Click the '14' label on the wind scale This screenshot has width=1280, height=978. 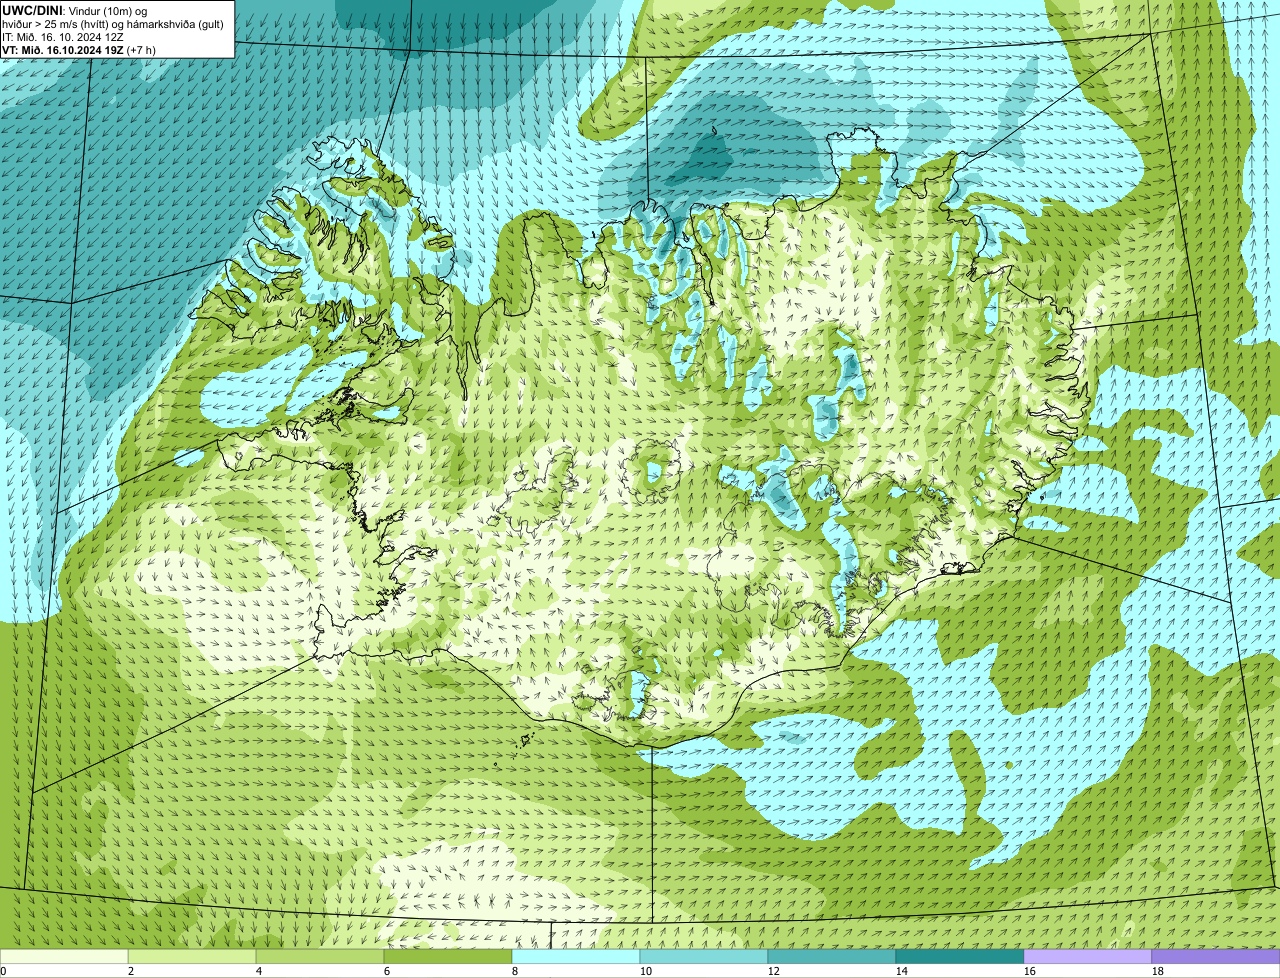pyautogui.click(x=902, y=971)
